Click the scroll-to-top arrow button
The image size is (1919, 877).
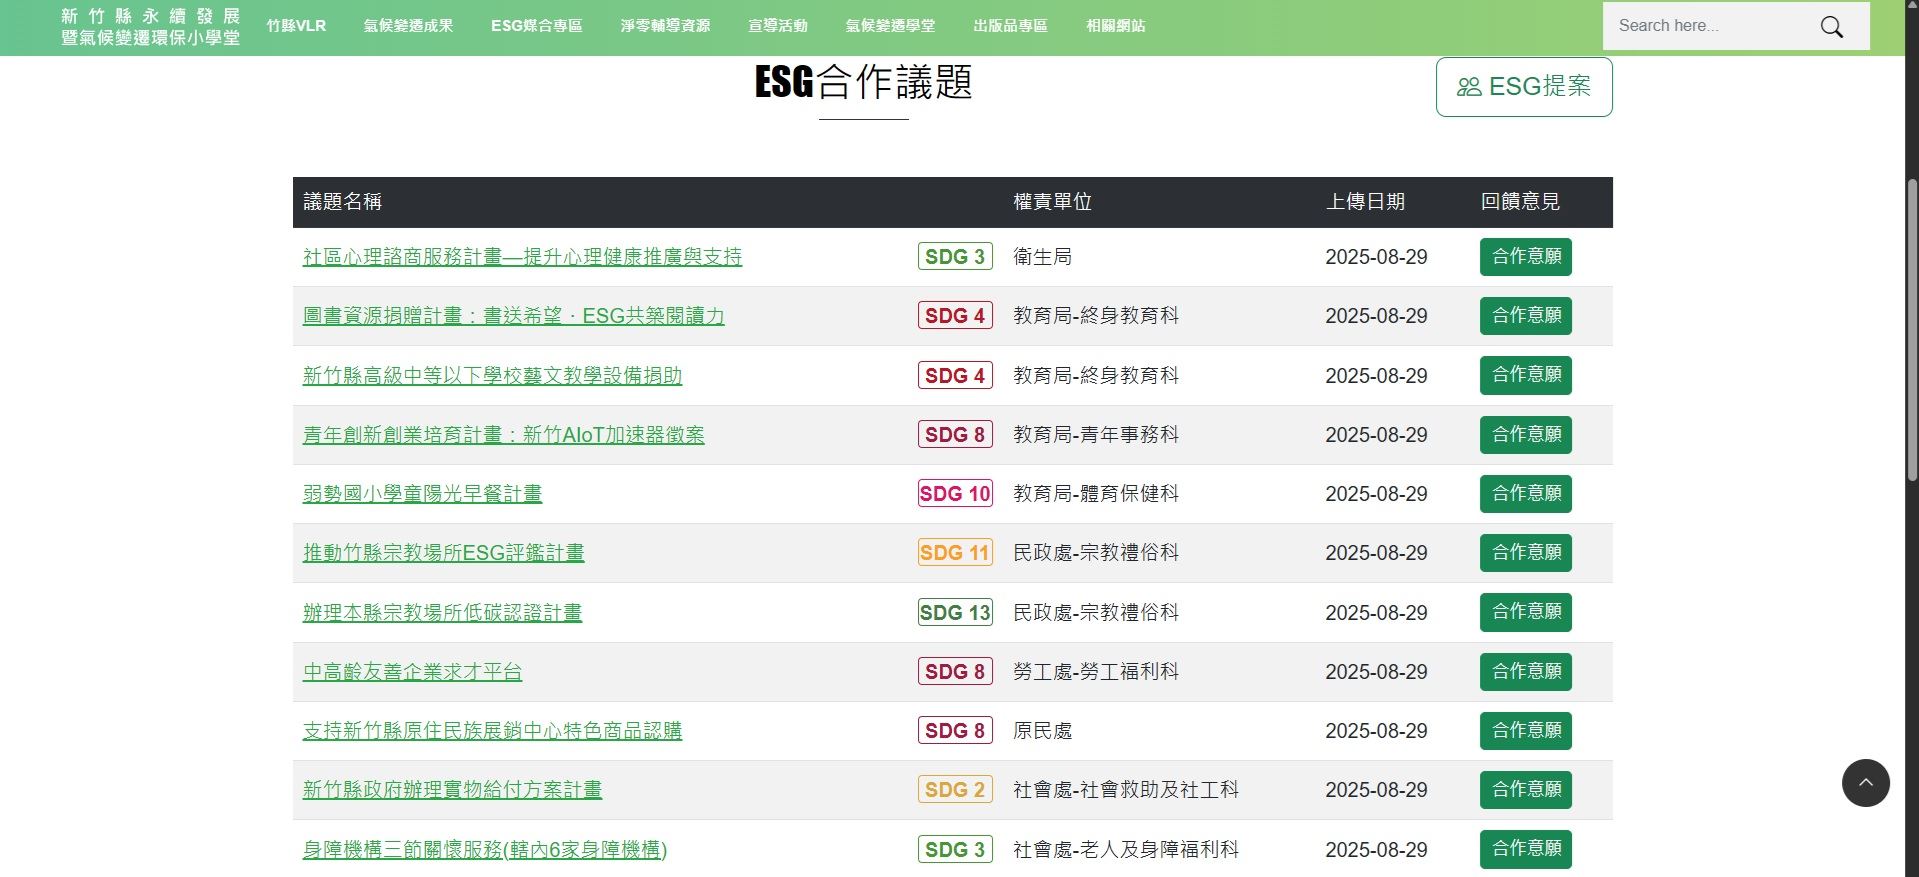1865,783
